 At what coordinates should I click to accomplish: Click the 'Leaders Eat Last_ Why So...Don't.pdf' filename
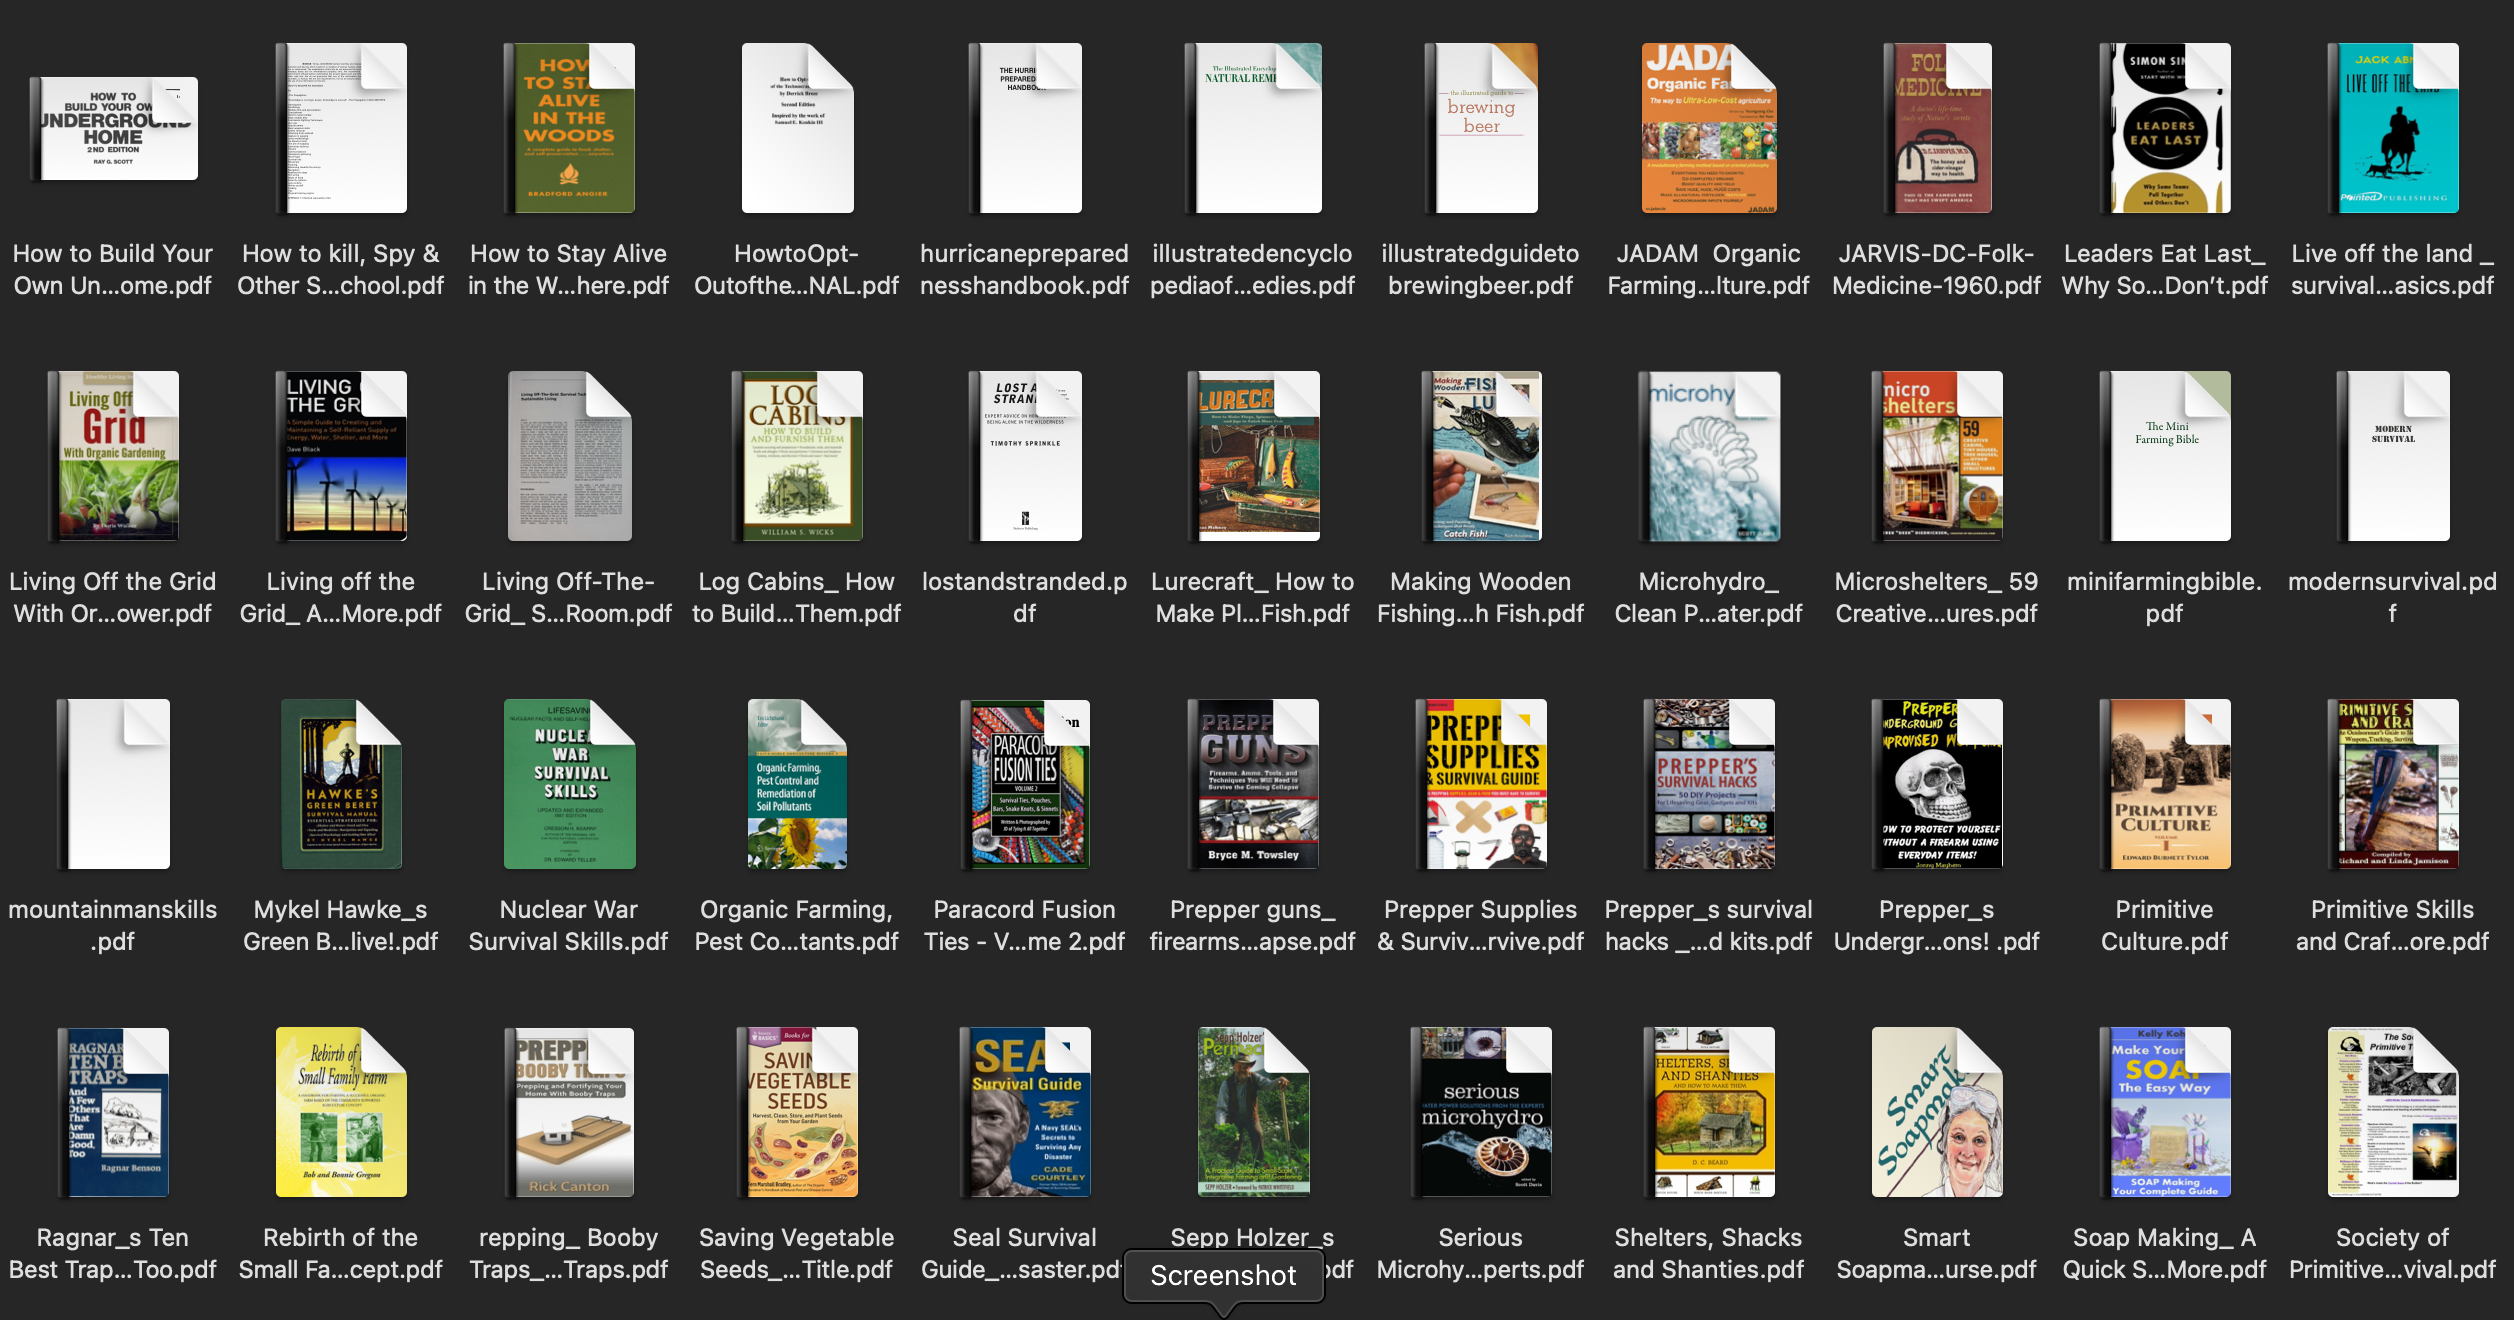2165,270
